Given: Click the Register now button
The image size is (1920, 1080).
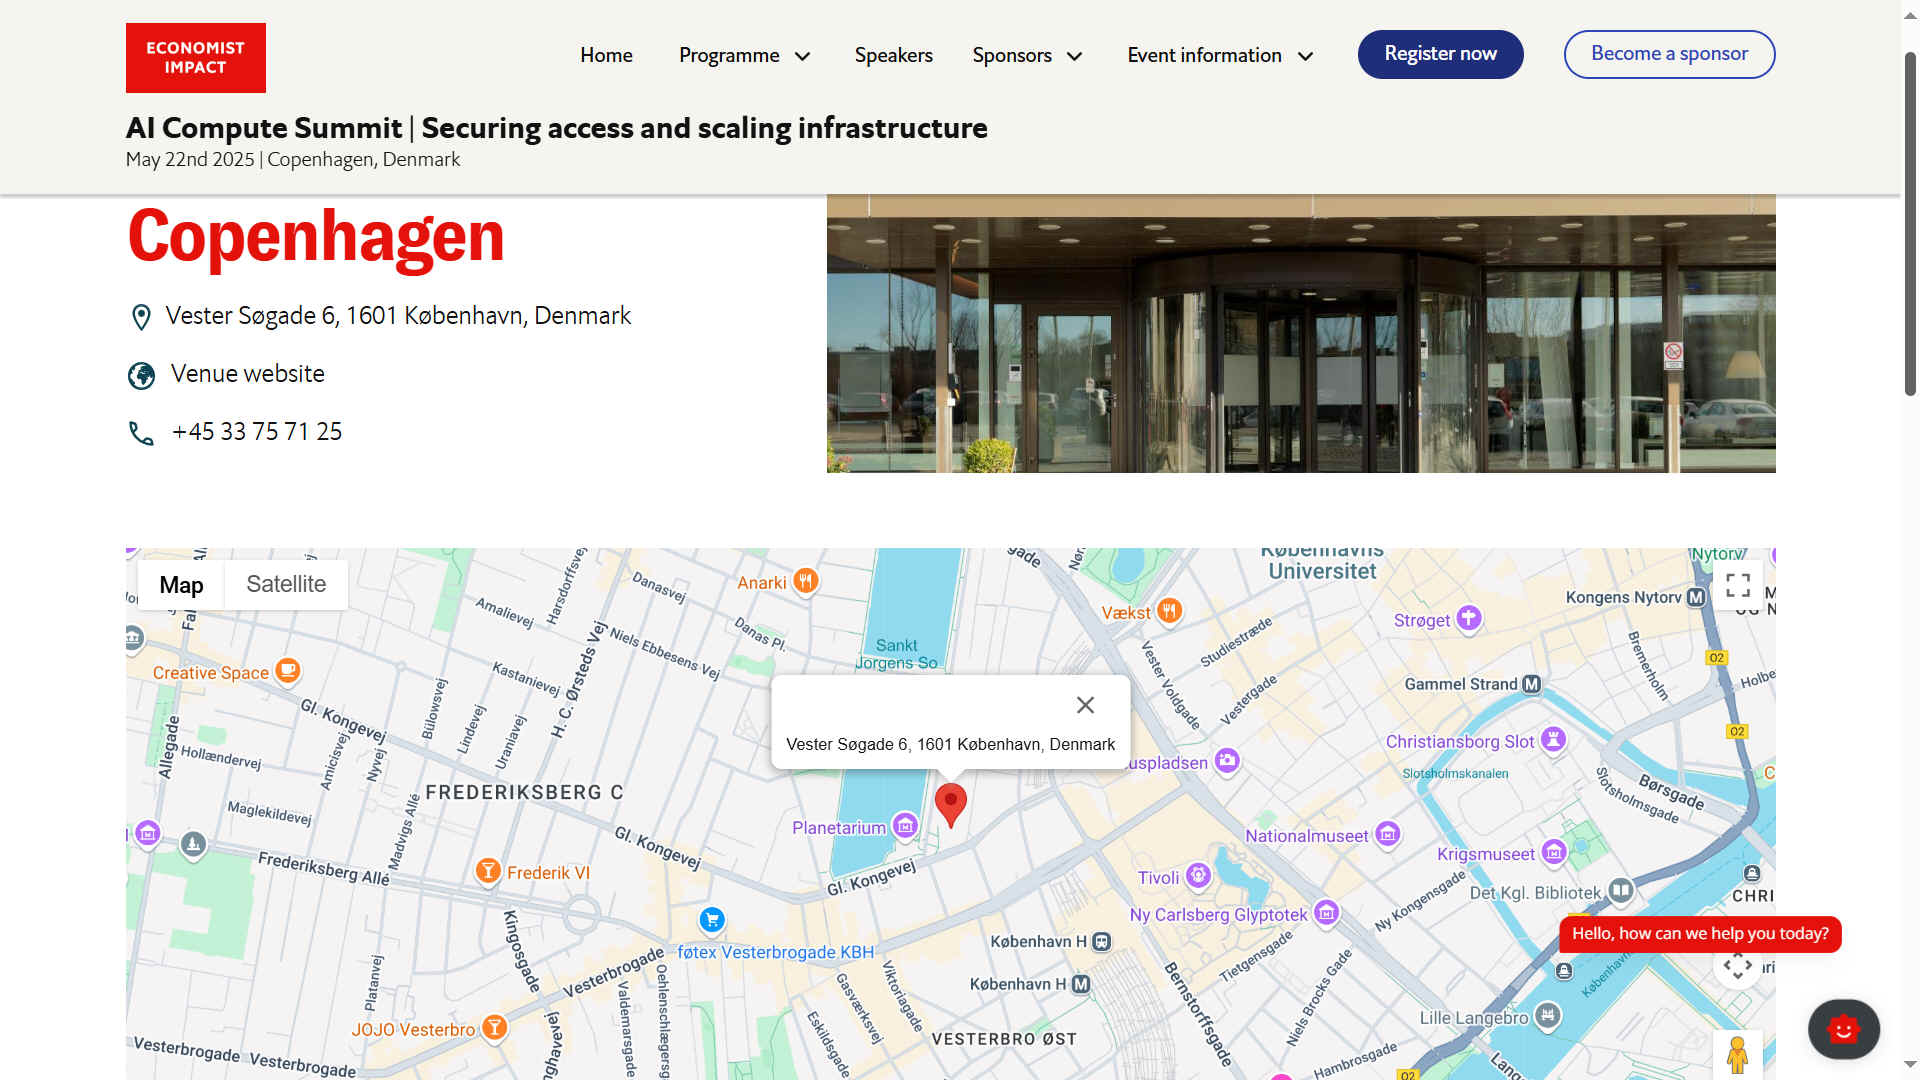Looking at the screenshot, I should point(1440,54).
